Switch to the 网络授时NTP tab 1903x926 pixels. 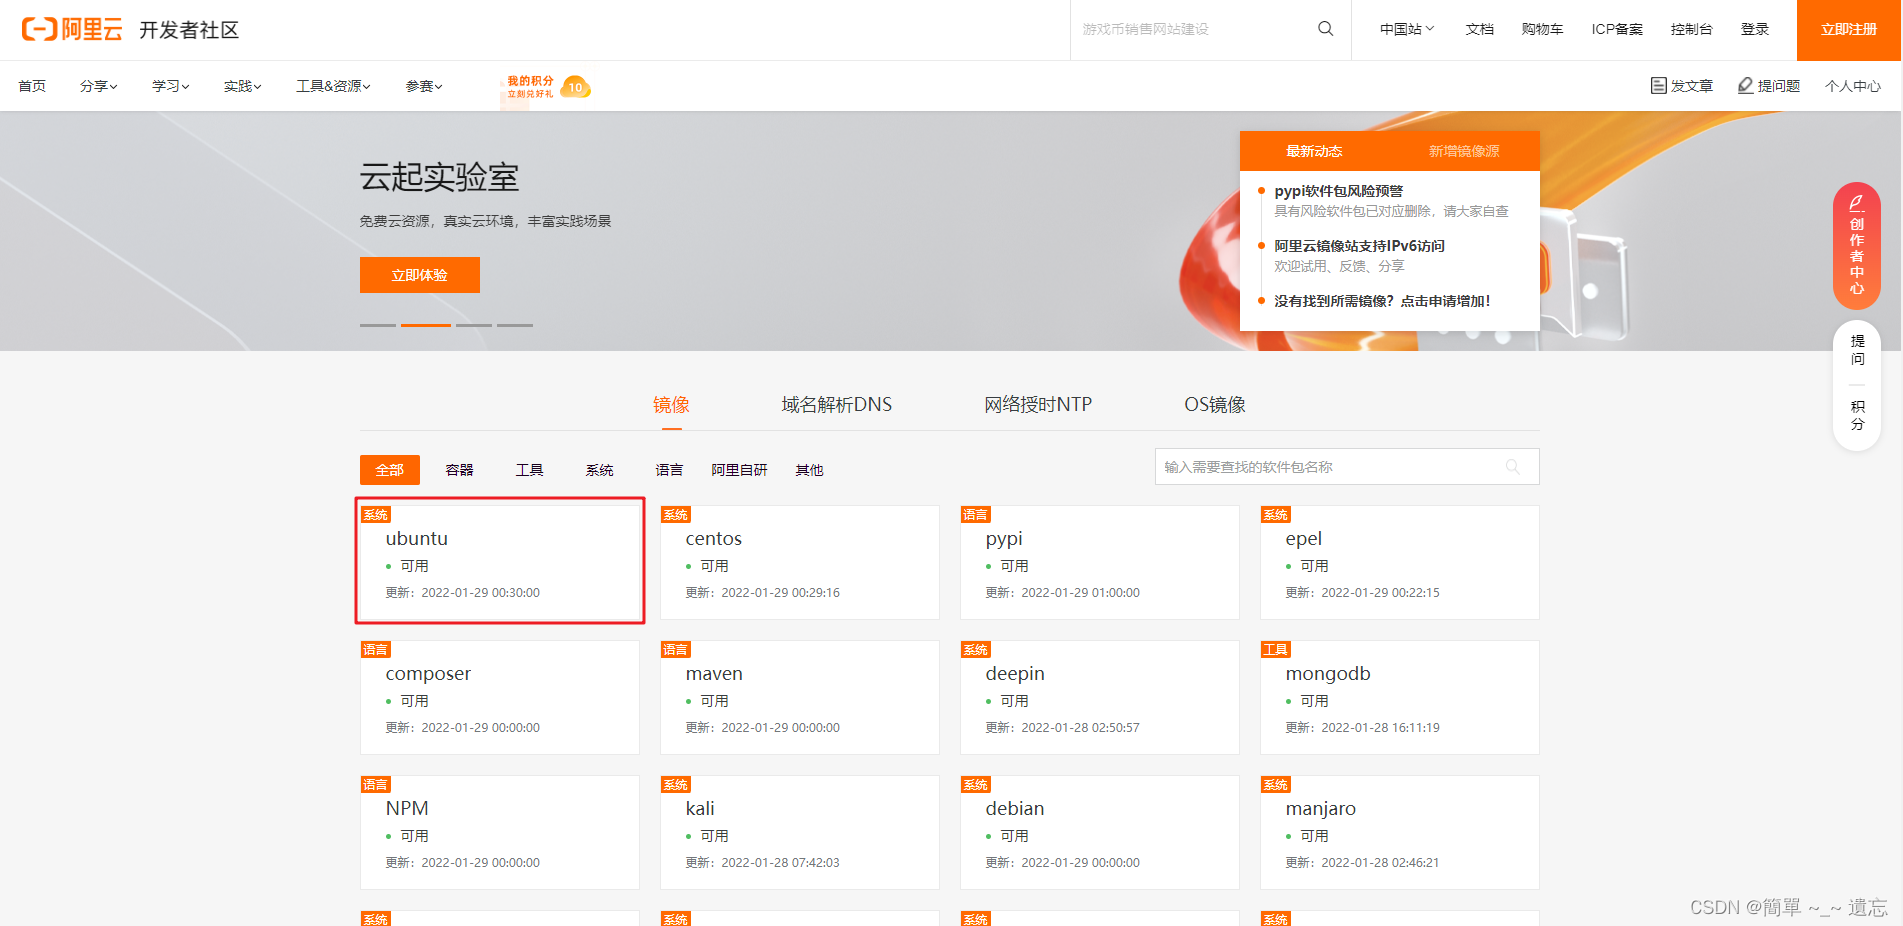click(1038, 405)
